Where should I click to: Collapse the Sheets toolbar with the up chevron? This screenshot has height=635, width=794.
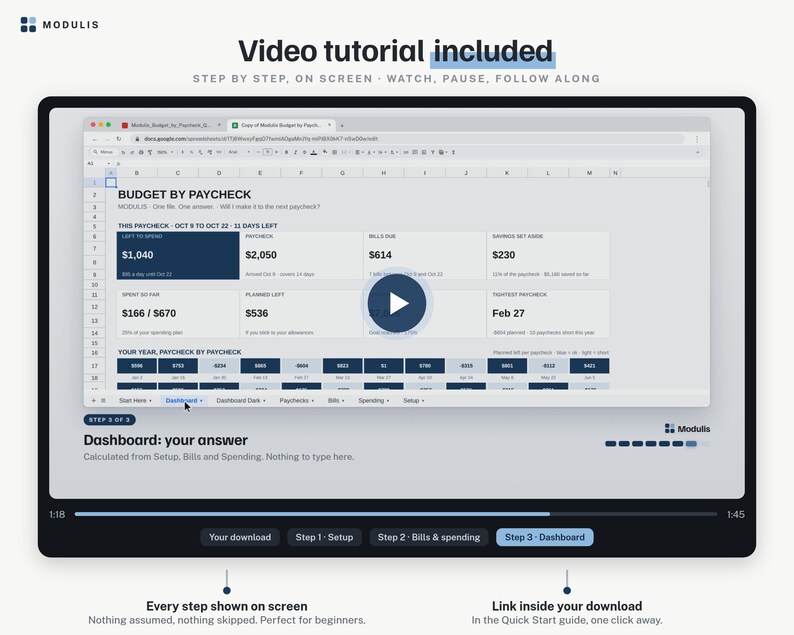(697, 152)
